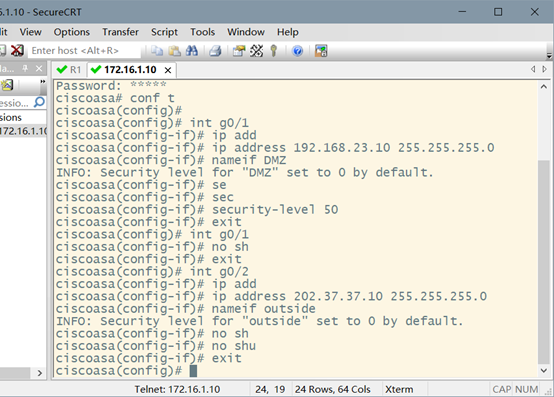
Task: Click 'Telnet: 172.16.1.10' in status bar
Action: (177, 389)
